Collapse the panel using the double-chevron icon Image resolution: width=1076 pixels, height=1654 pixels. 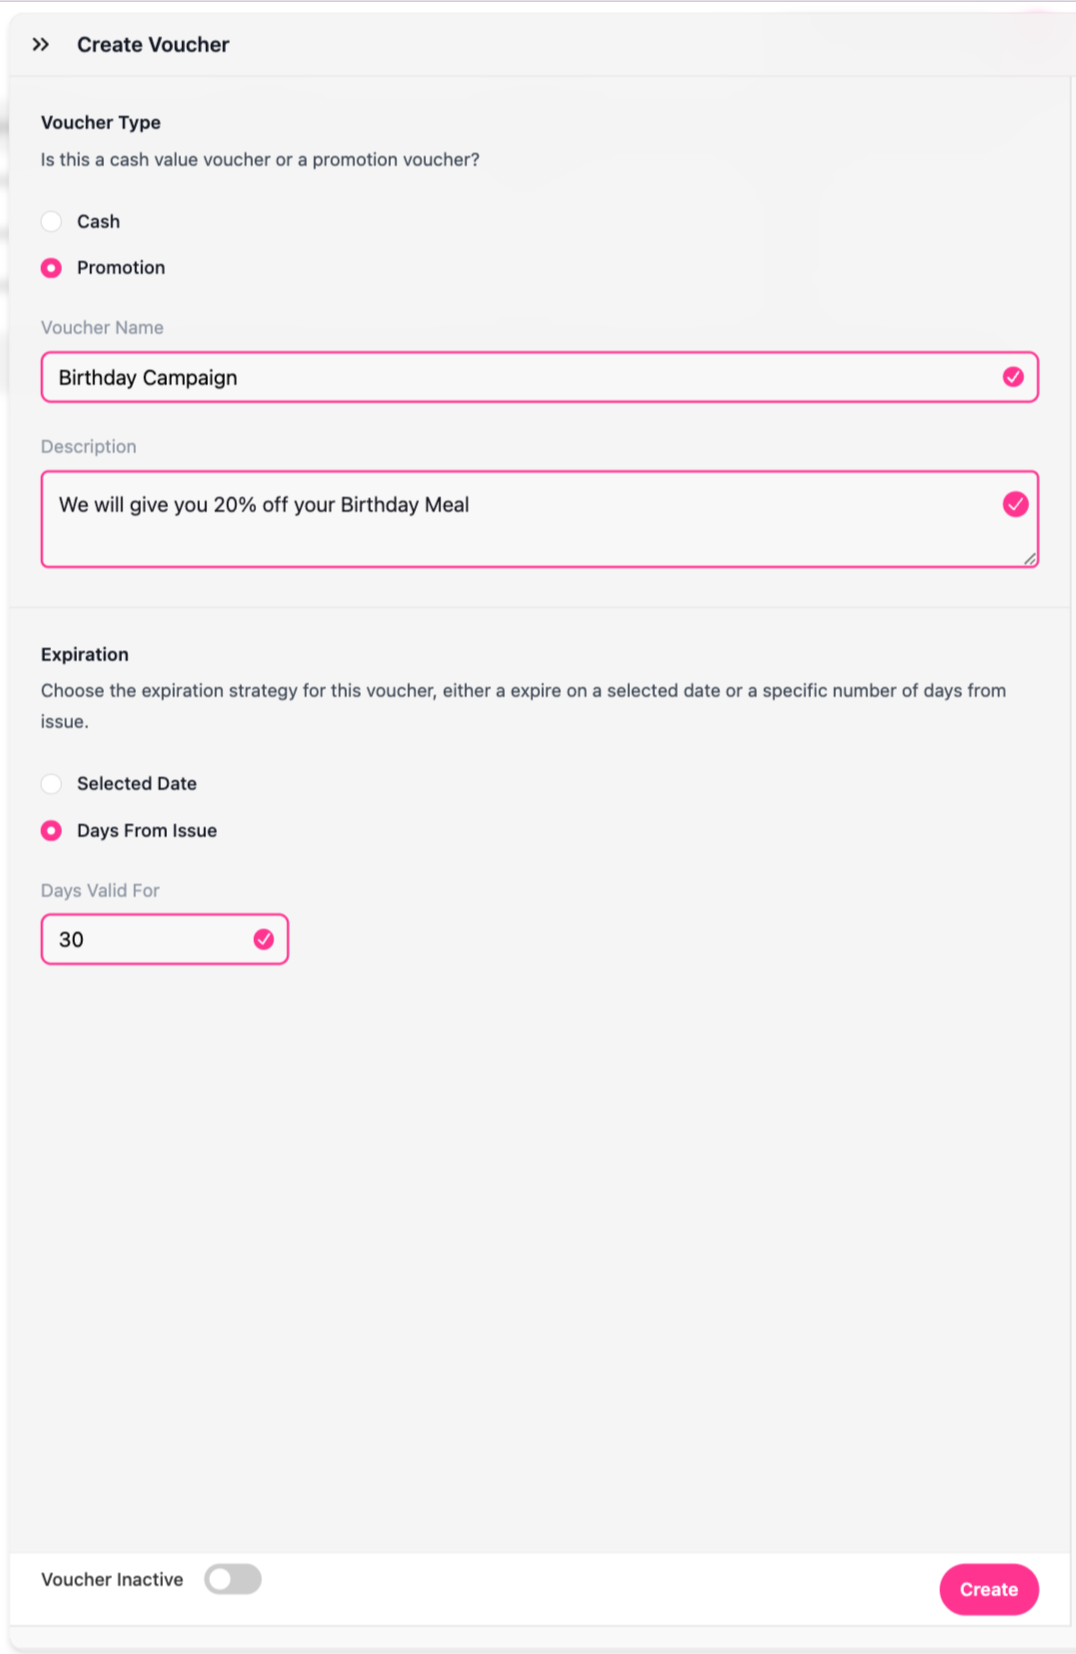40,44
